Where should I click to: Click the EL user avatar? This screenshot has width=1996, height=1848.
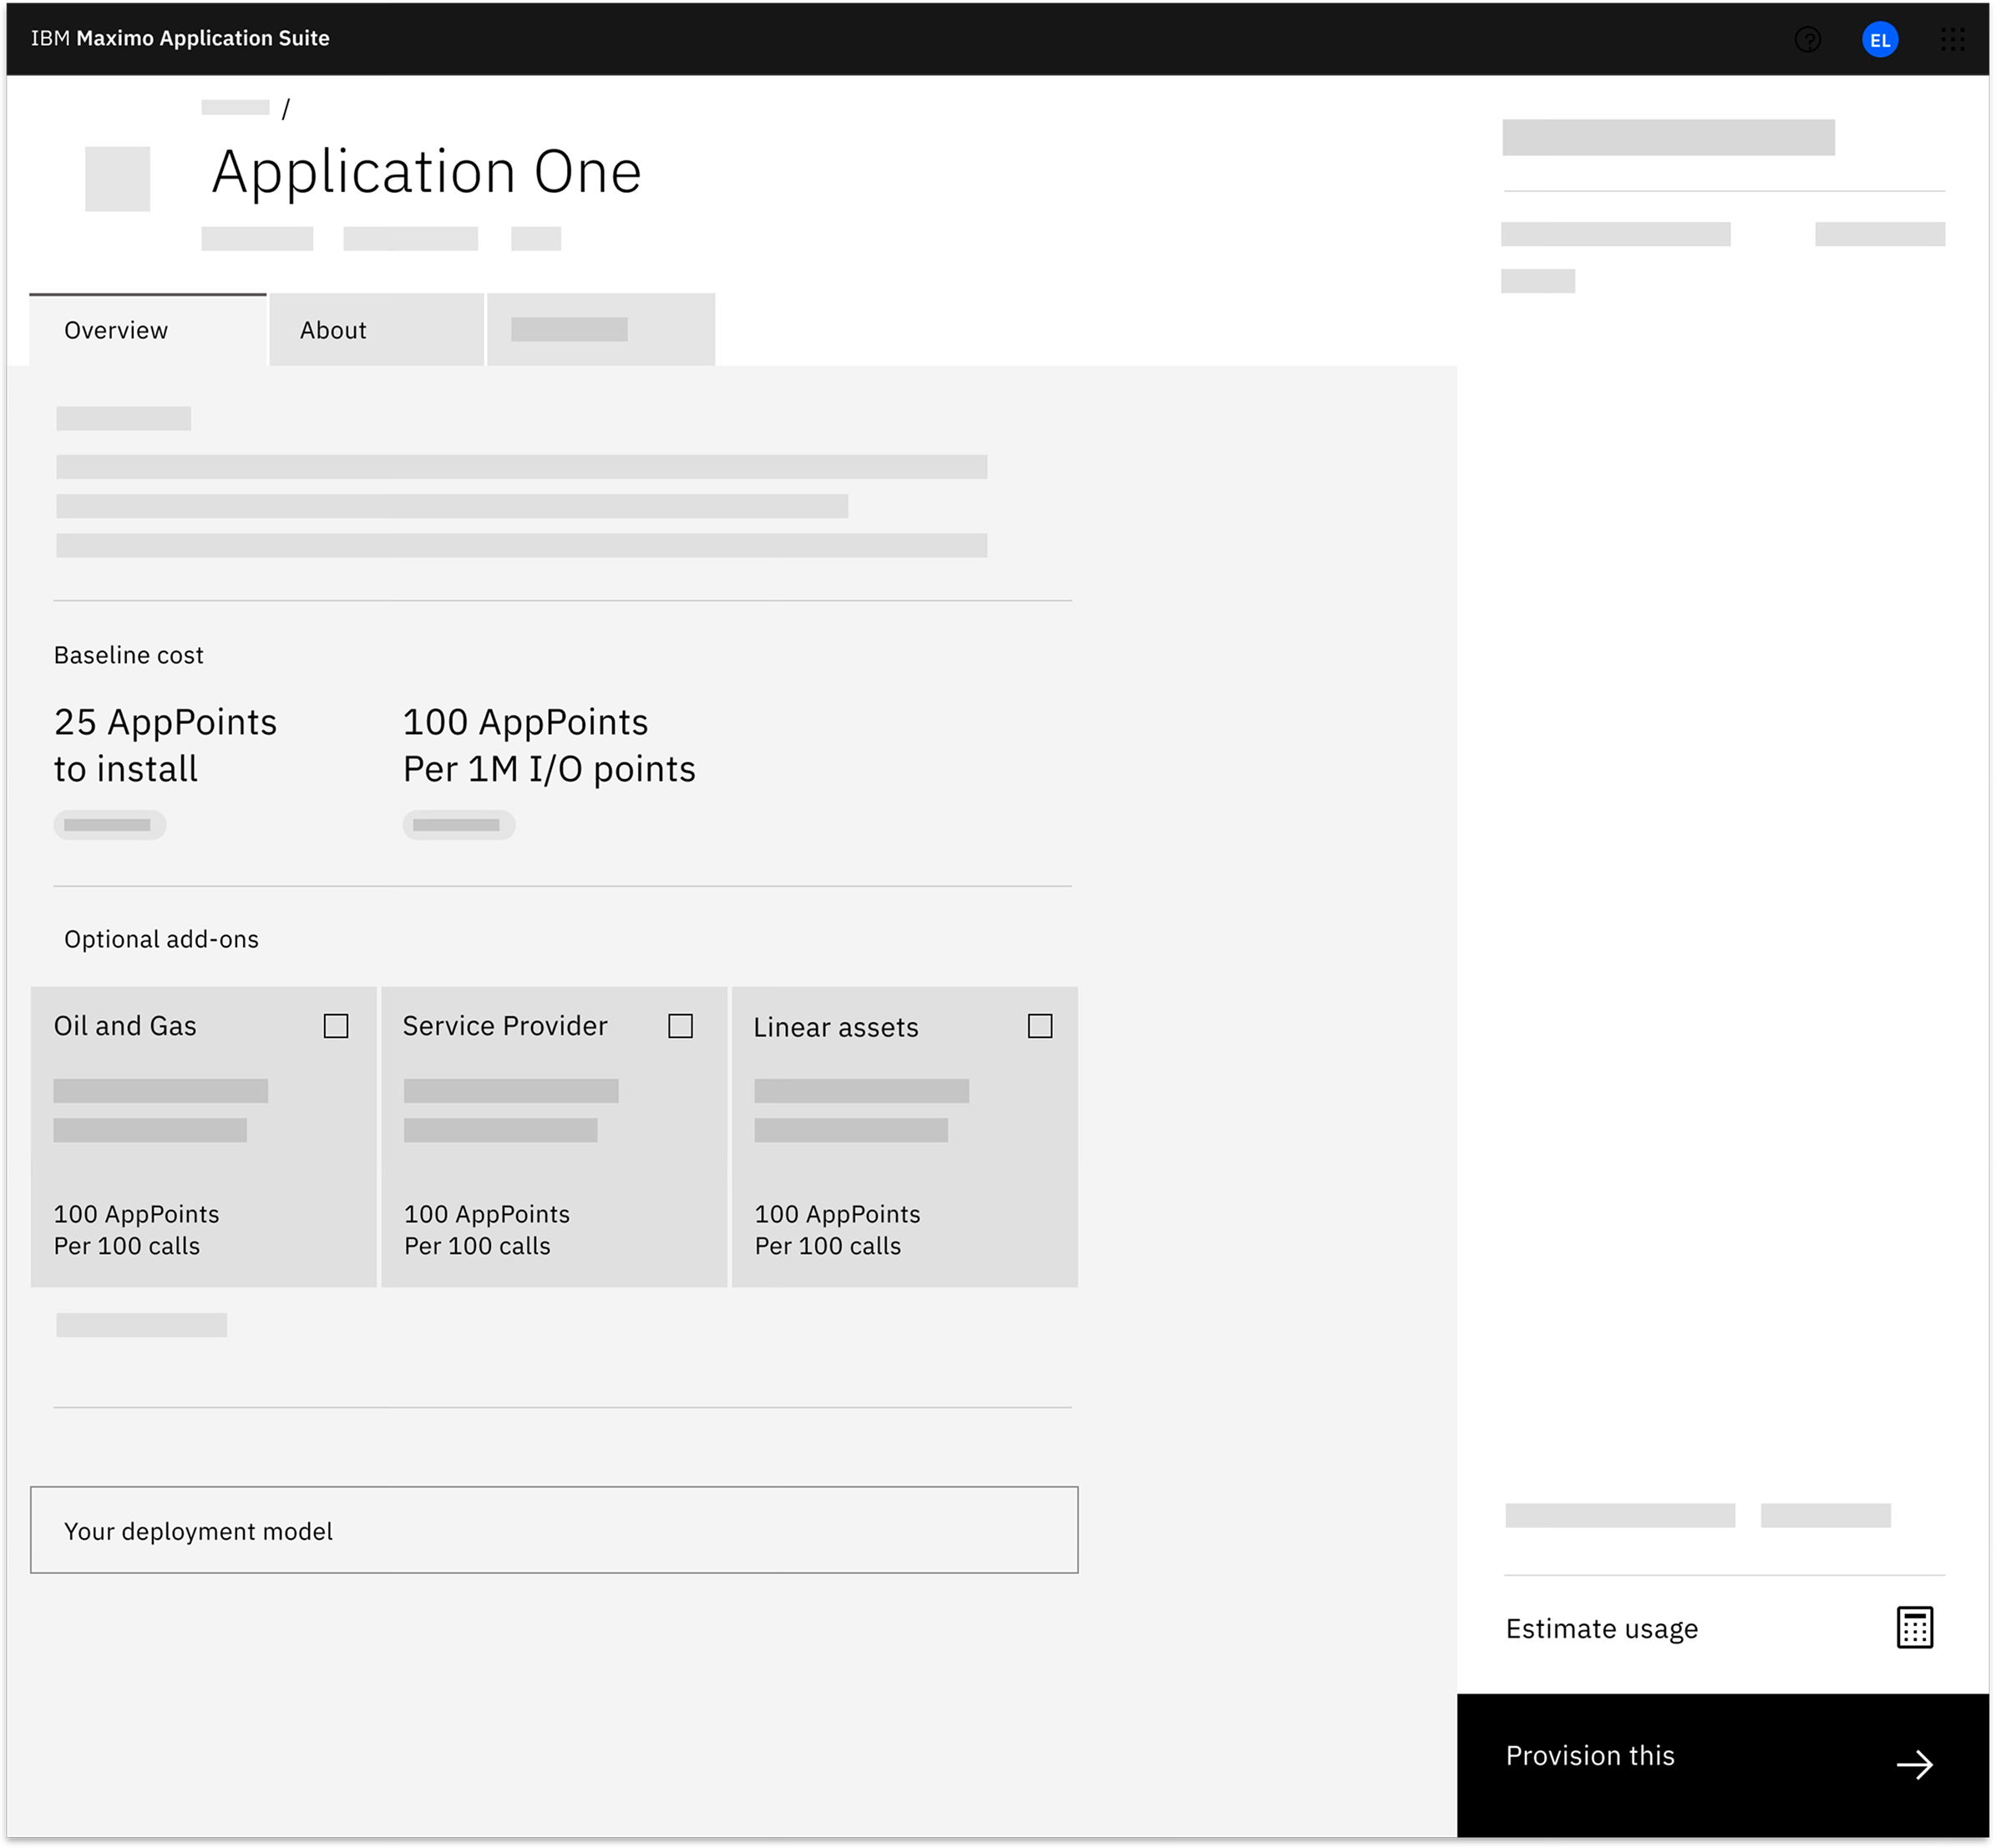coord(1882,39)
